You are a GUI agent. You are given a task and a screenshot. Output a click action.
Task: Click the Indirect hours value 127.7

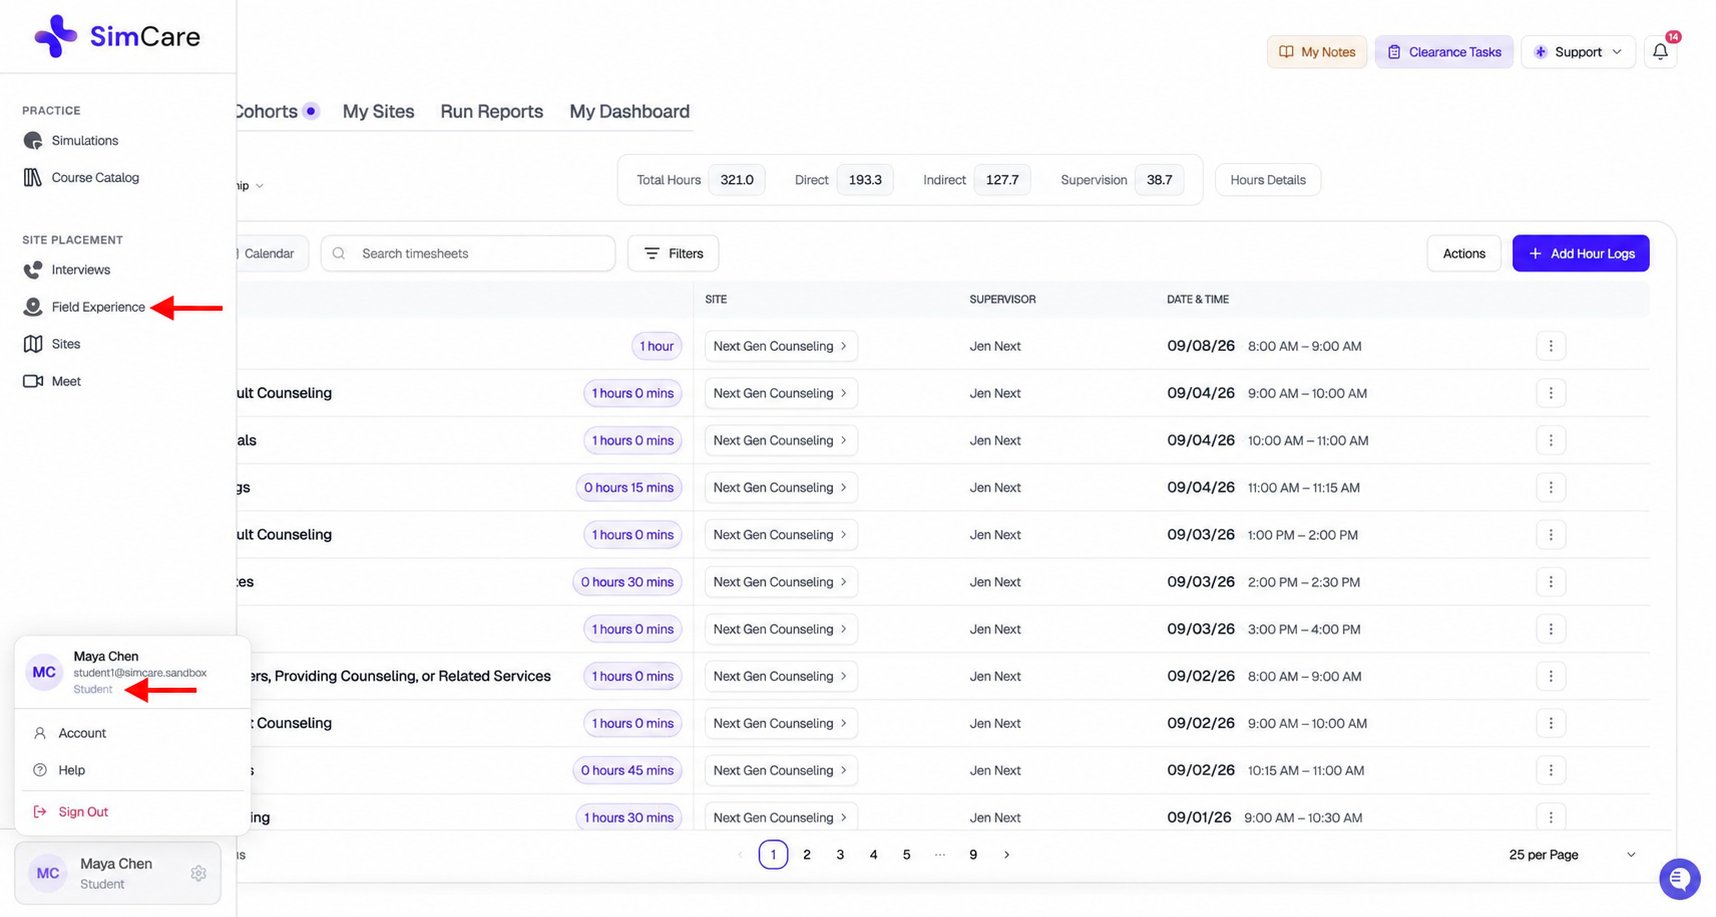tap(1002, 180)
